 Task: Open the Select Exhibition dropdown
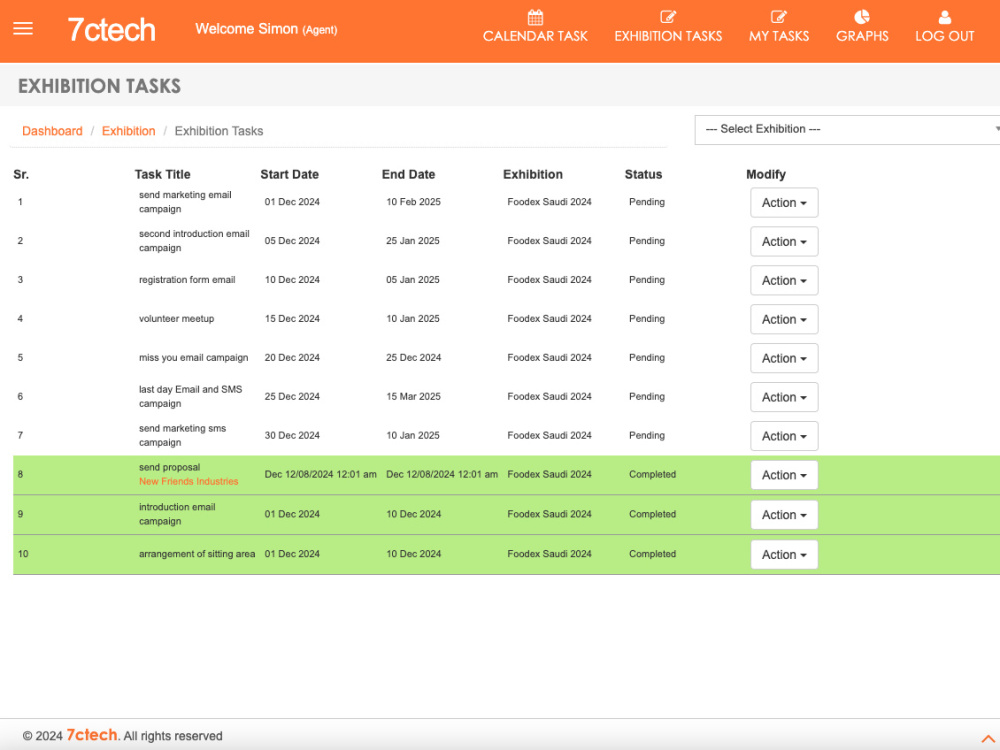pos(847,129)
